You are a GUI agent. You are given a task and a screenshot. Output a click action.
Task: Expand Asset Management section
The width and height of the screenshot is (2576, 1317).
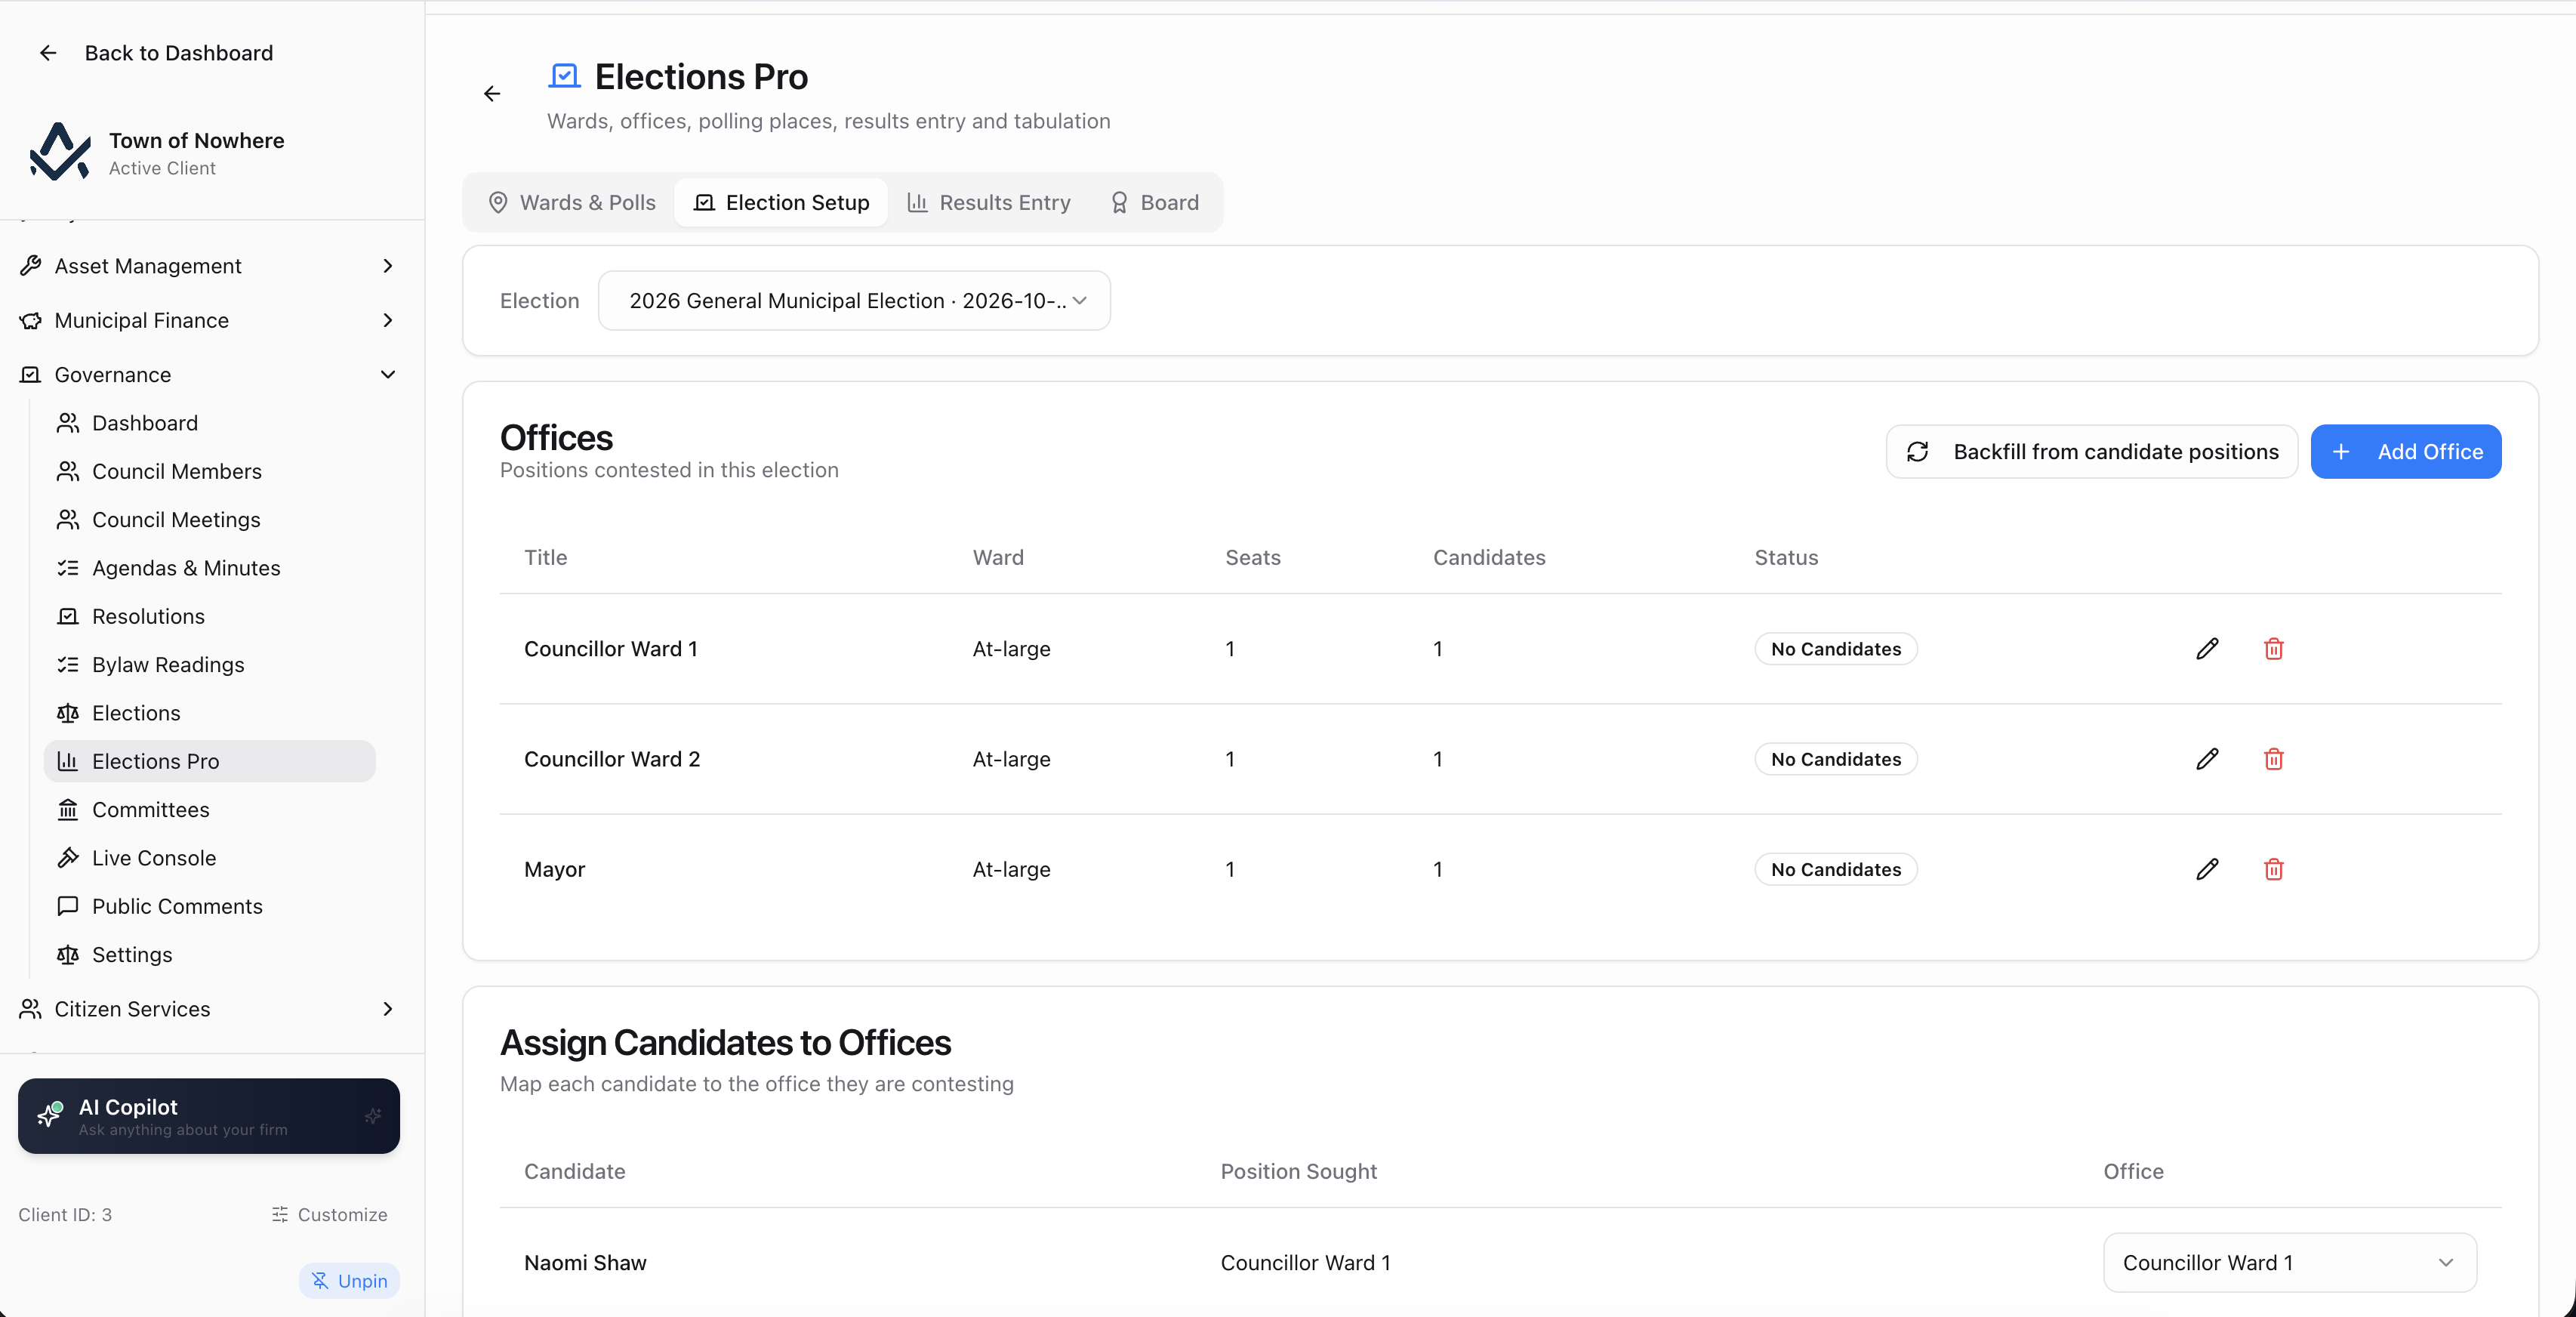coord(208,266)
